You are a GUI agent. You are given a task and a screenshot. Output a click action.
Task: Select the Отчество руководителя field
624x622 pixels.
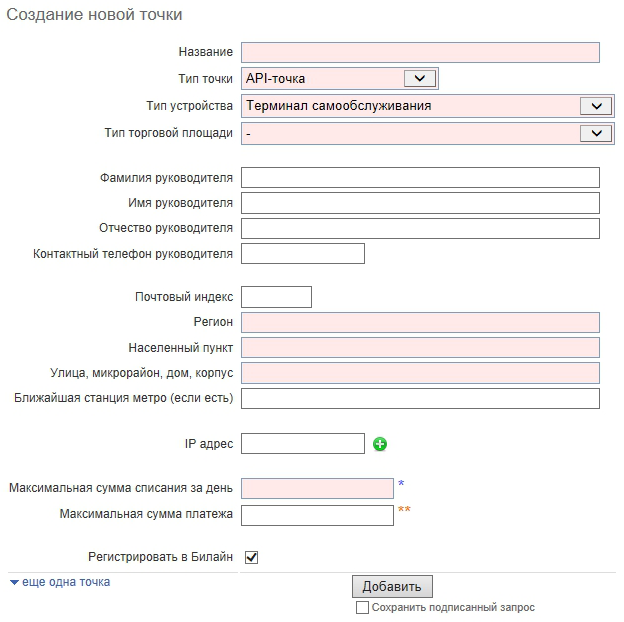coord(420,228)
